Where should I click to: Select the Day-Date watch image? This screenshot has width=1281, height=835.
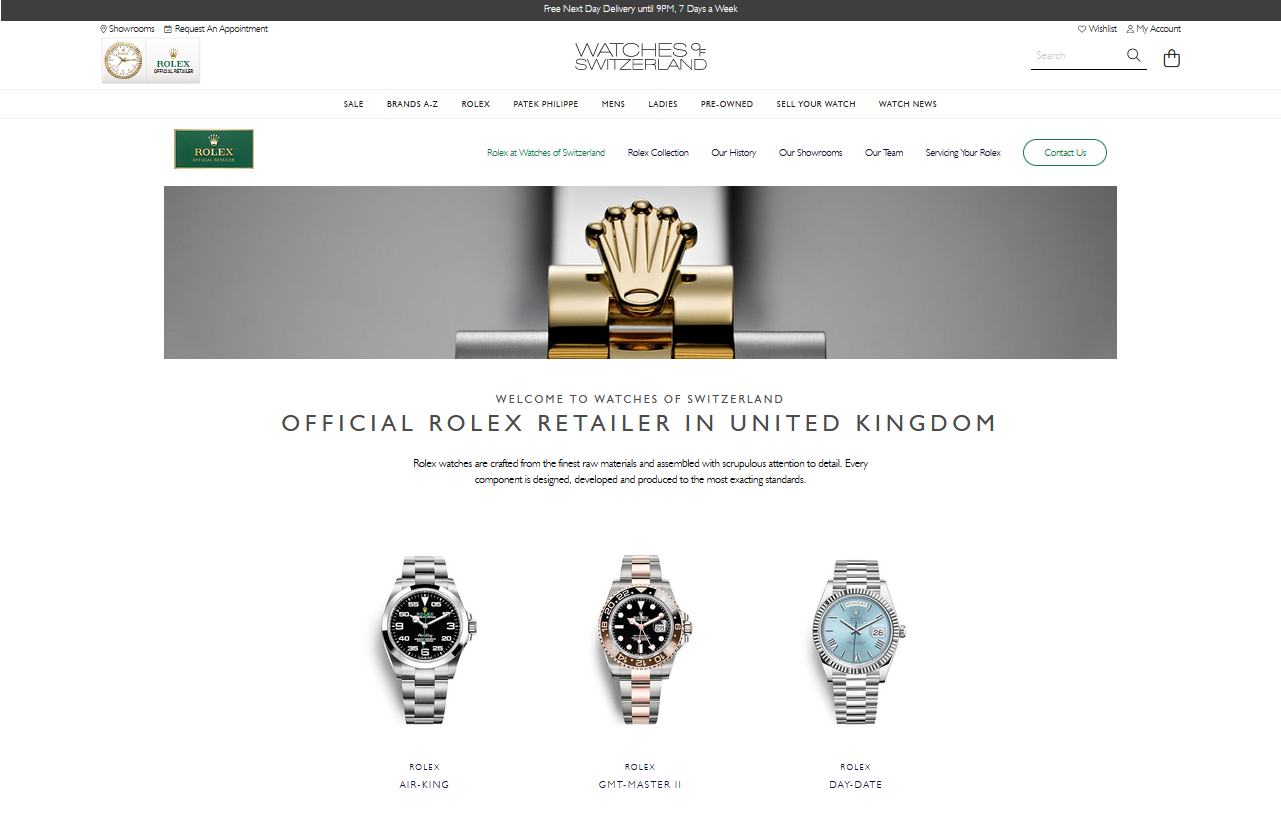click(856, 641)
